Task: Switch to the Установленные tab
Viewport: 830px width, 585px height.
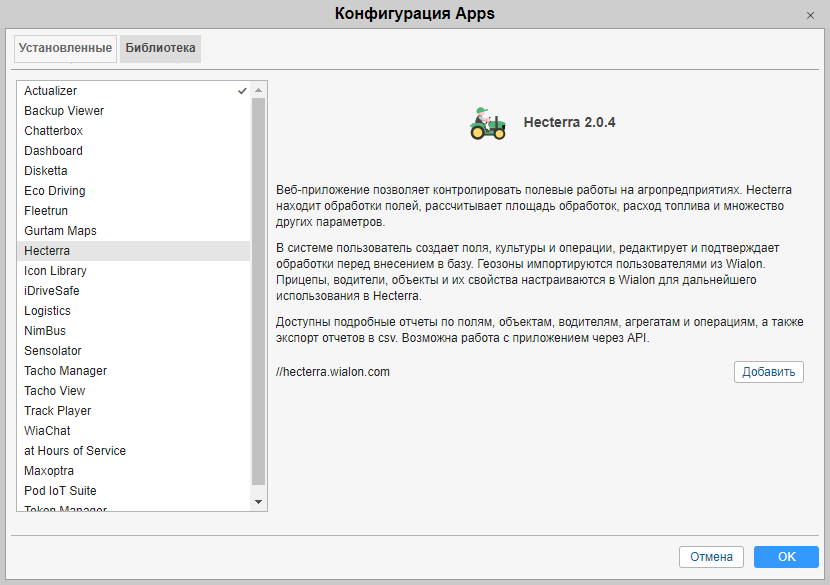Action: (x=65, y=48)
